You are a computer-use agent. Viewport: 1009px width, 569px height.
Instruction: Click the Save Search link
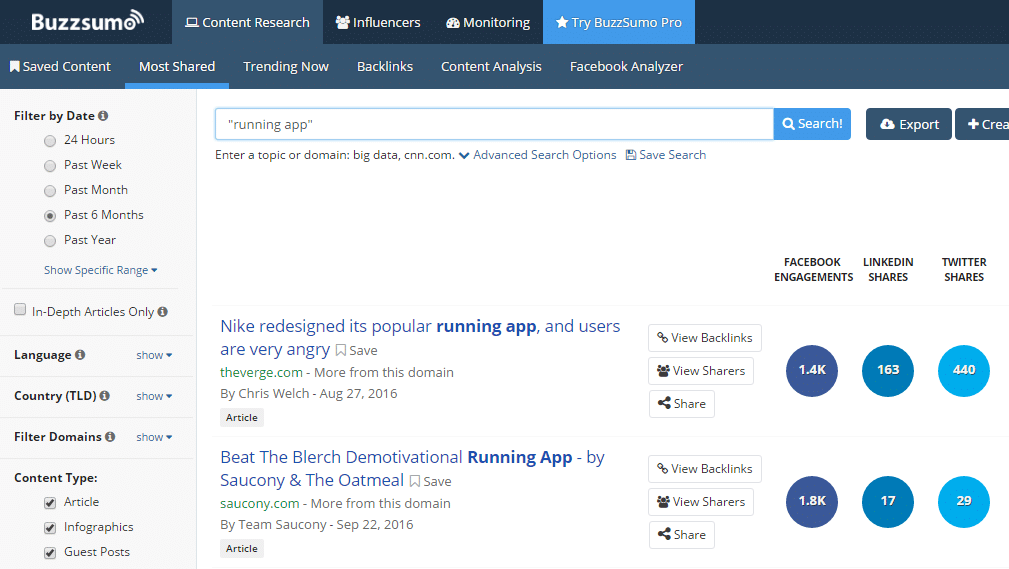(666, 155)
